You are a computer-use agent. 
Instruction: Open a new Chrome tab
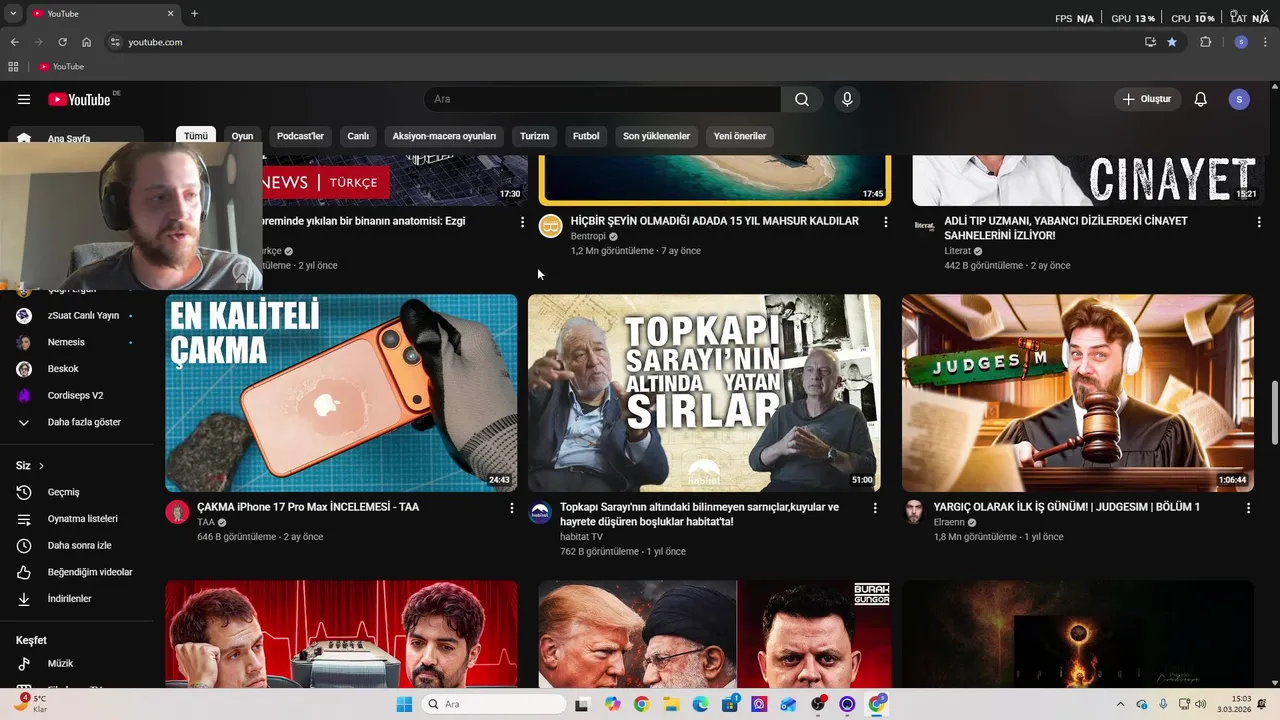coord(194,14)
